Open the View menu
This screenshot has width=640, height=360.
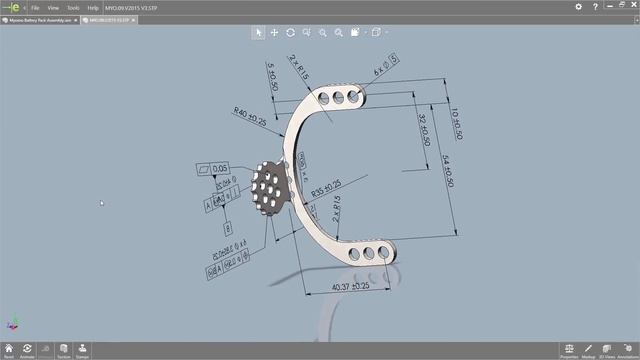point(53,8)
